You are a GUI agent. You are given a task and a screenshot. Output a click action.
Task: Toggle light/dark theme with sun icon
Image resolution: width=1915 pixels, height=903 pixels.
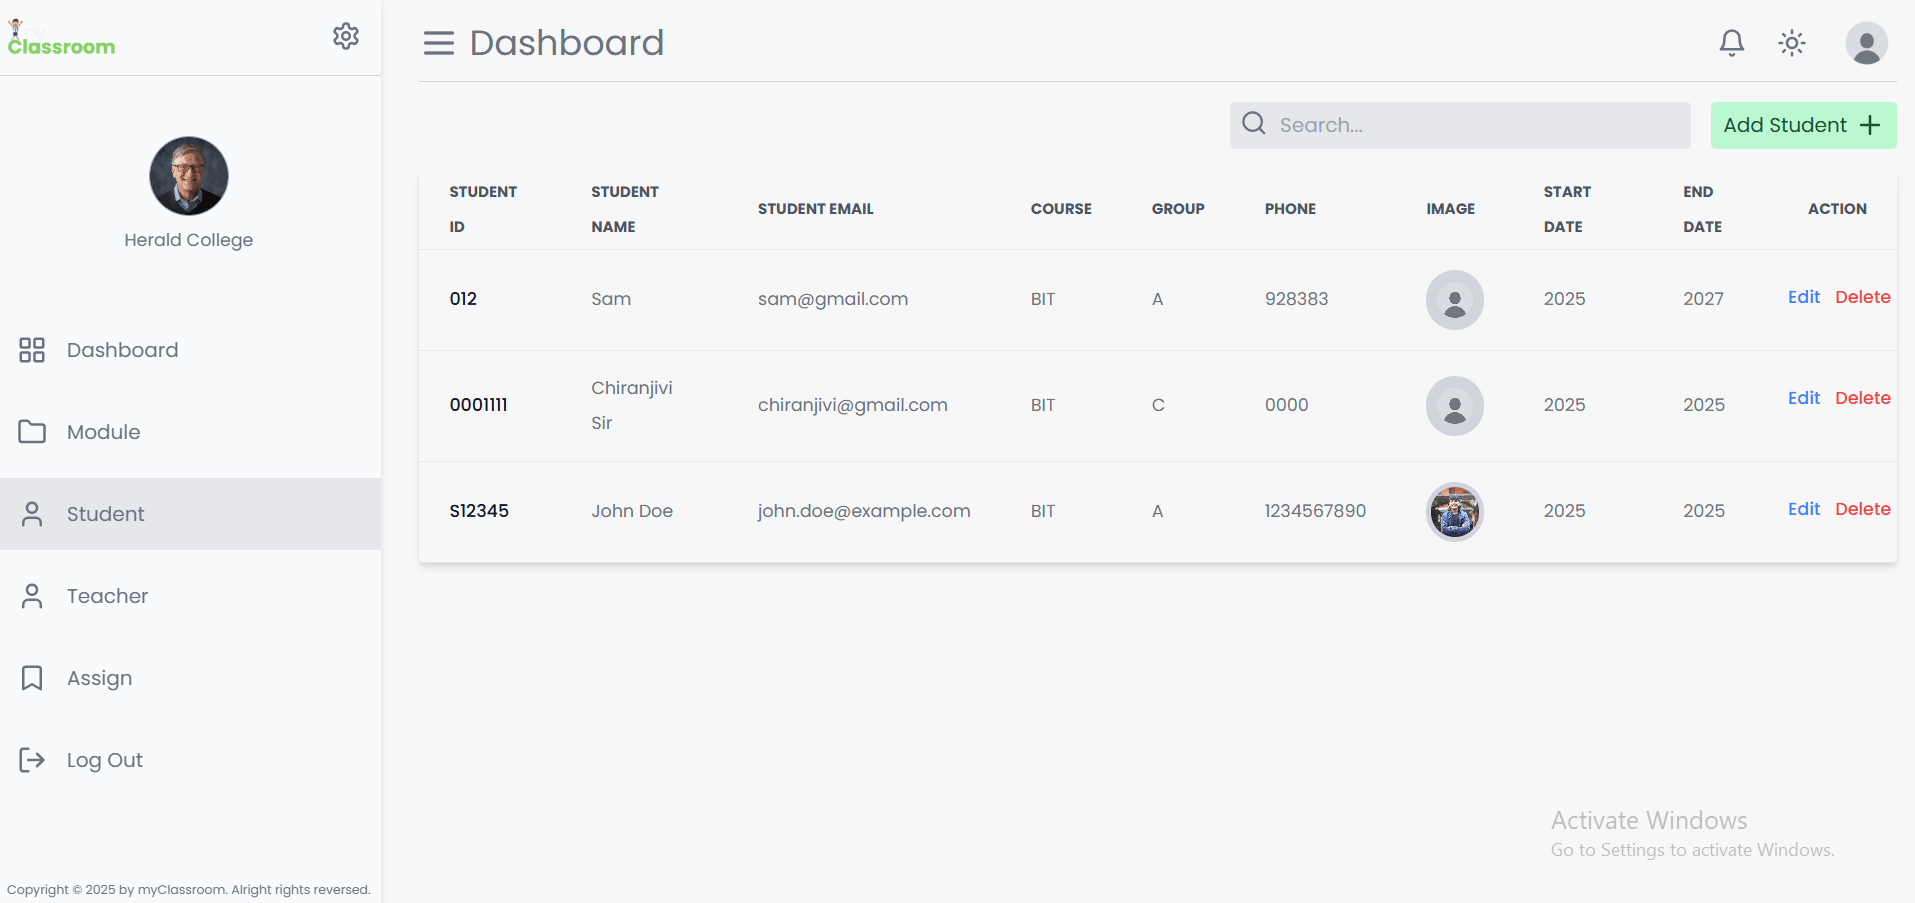tap(1791, 42)
